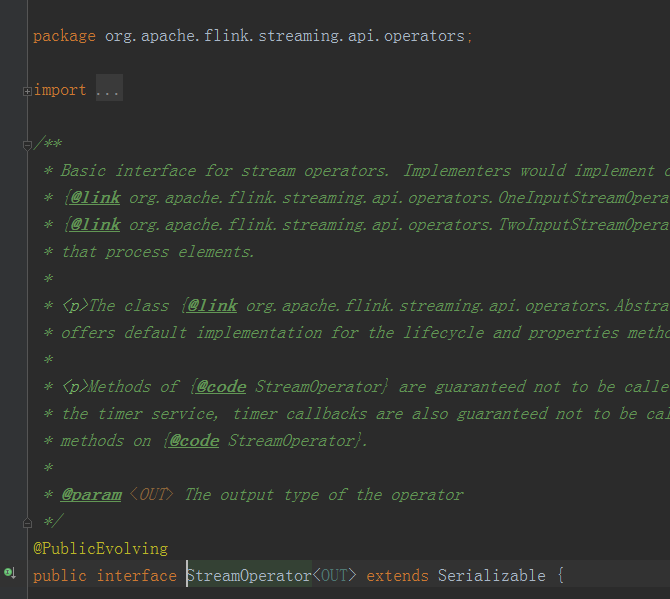Screen dimensions: 670x599
Task: Click the TwoInputStreamOperator @link reference
Action: coord(400,225)
